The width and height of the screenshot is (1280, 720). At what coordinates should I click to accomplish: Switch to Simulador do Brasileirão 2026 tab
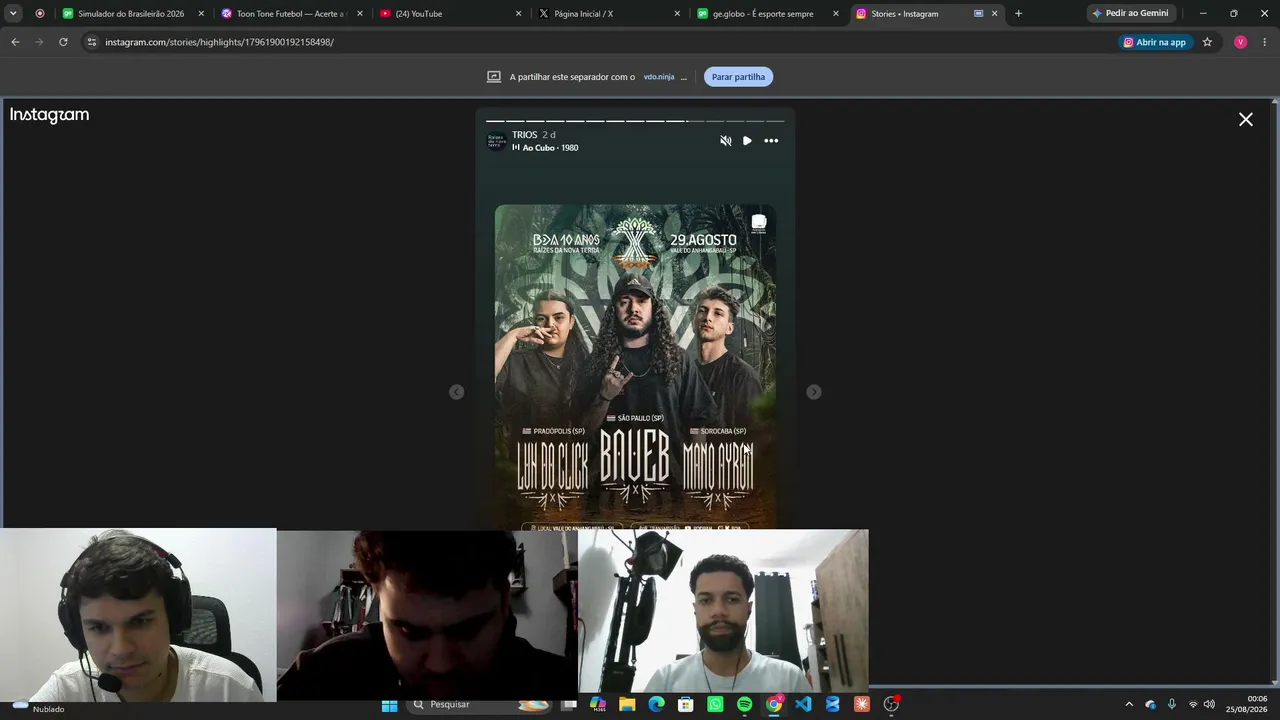pyautogui.click(x=131, y=14)
